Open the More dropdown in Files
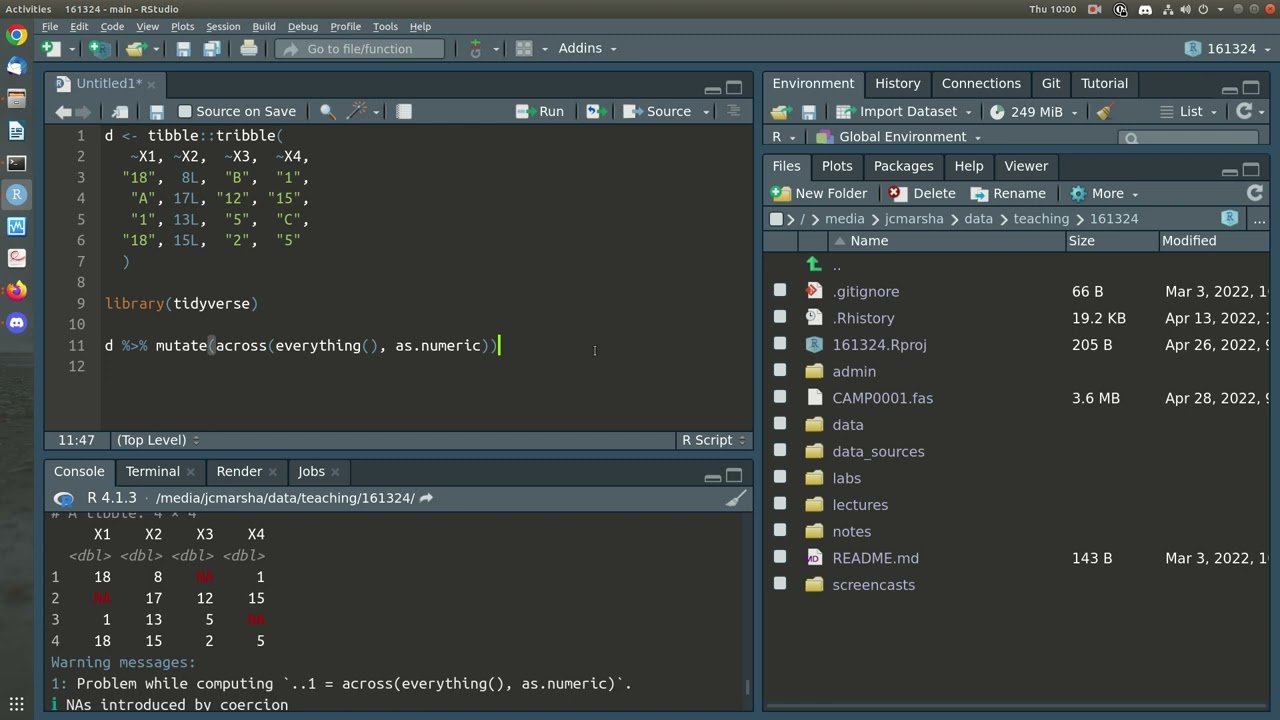1280x720 pixels. (1105, 193)
